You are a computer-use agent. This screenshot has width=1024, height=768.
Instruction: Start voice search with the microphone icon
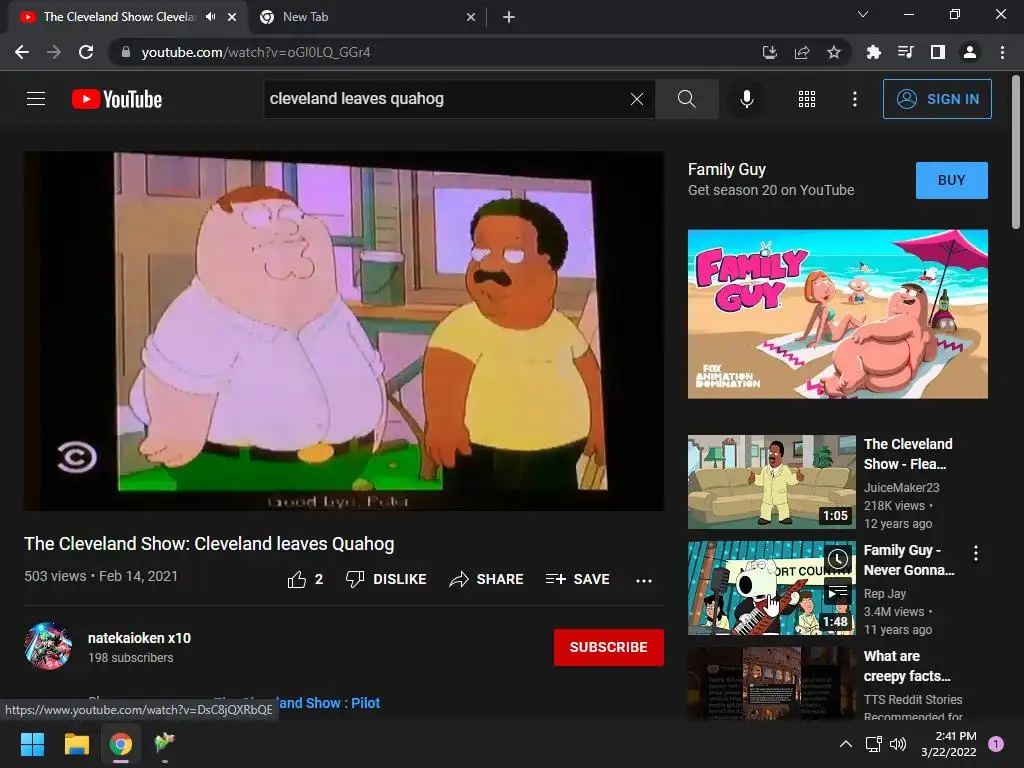pos(746,99)
